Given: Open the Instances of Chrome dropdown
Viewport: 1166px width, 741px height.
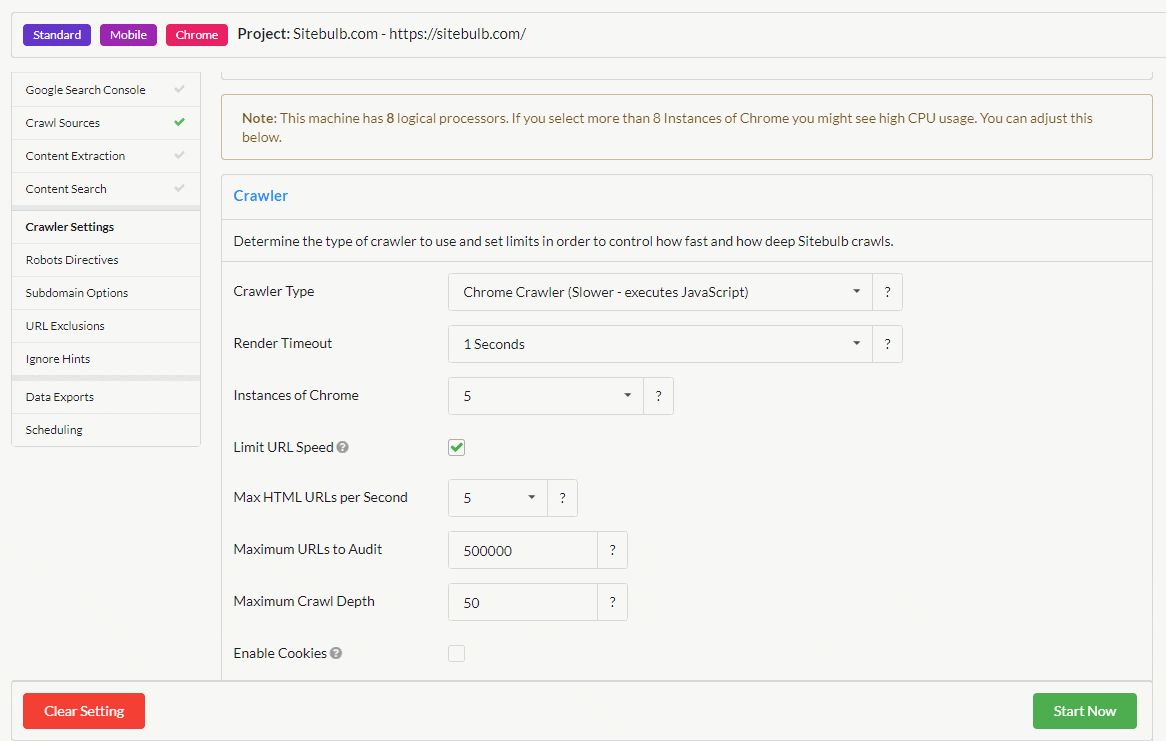Looking at the screenshot, I should (546, 396).
